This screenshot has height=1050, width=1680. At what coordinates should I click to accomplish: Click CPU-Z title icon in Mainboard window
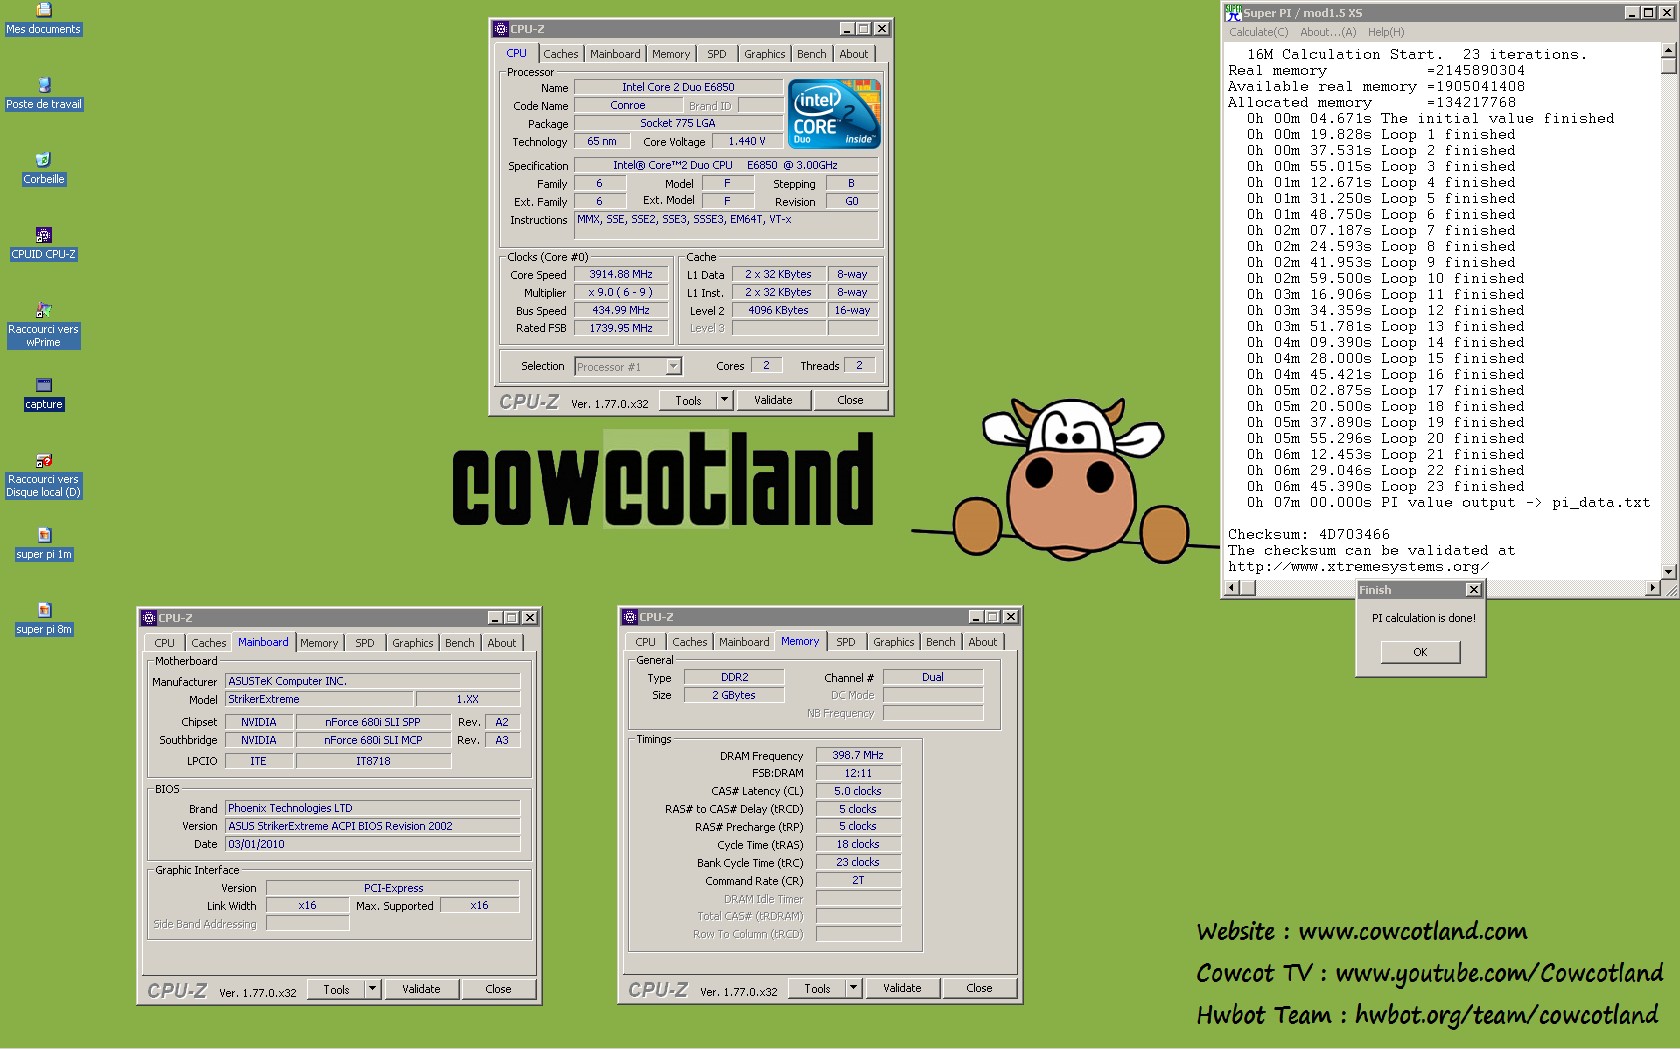point(149,618)
